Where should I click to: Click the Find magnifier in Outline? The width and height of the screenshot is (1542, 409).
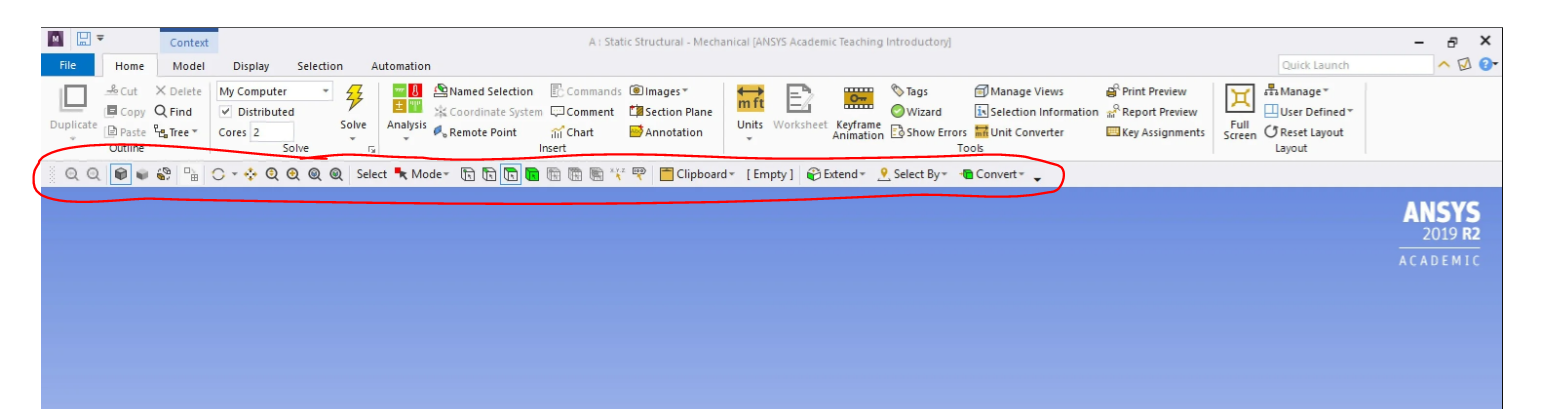point(173,112)
